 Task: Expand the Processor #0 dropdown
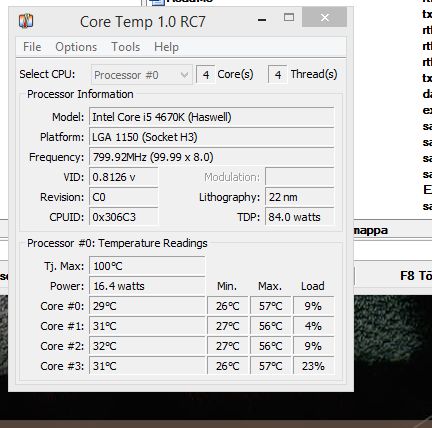tap(141, 75)
